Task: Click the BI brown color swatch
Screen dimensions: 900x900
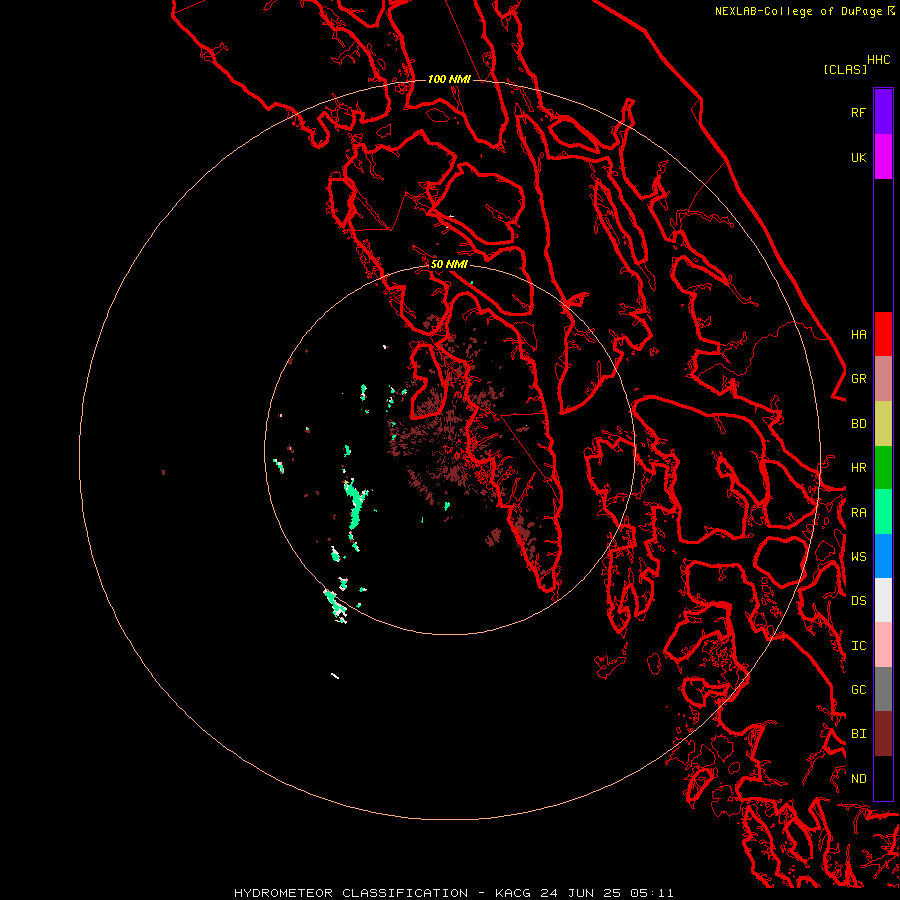Action: click(x=883, y=734)
